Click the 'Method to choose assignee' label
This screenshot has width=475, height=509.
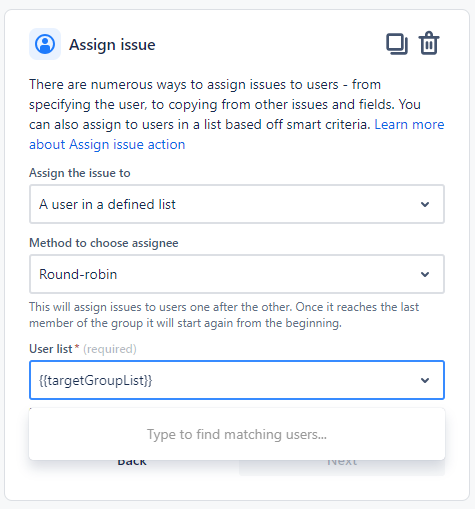(104, 243)
